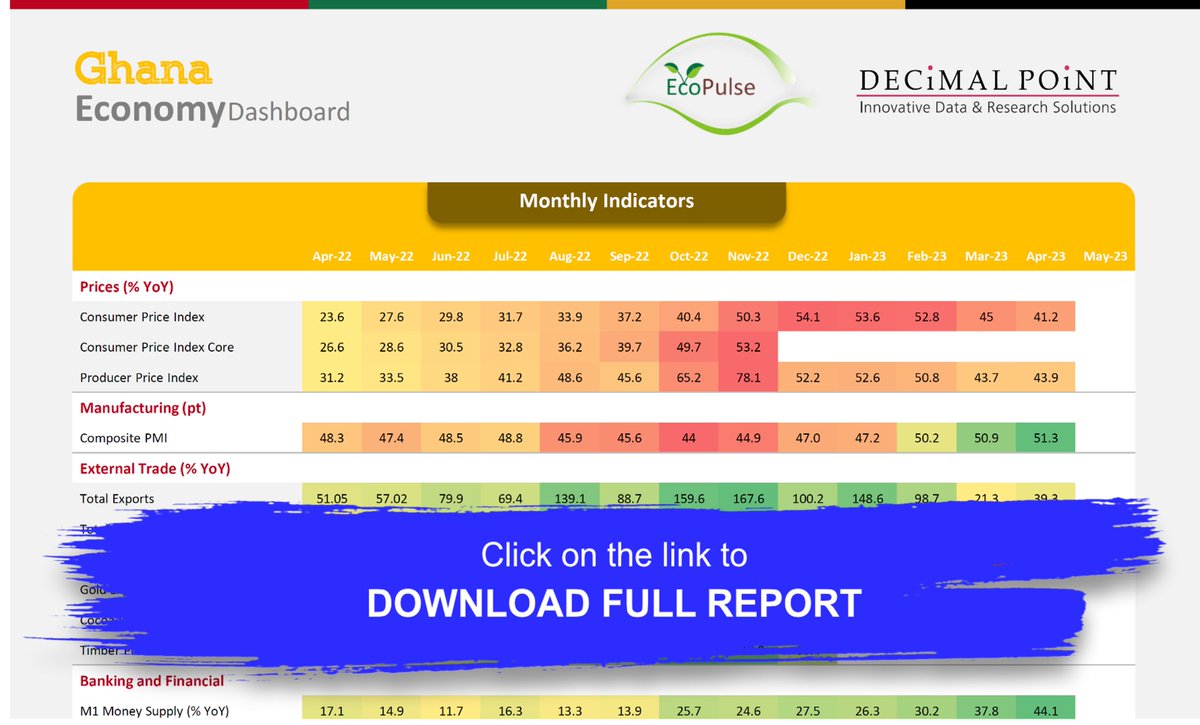This screenshot has height=725, width=1200.
Task: Click CPI Core value 39.7
Action: click(629, 347)
